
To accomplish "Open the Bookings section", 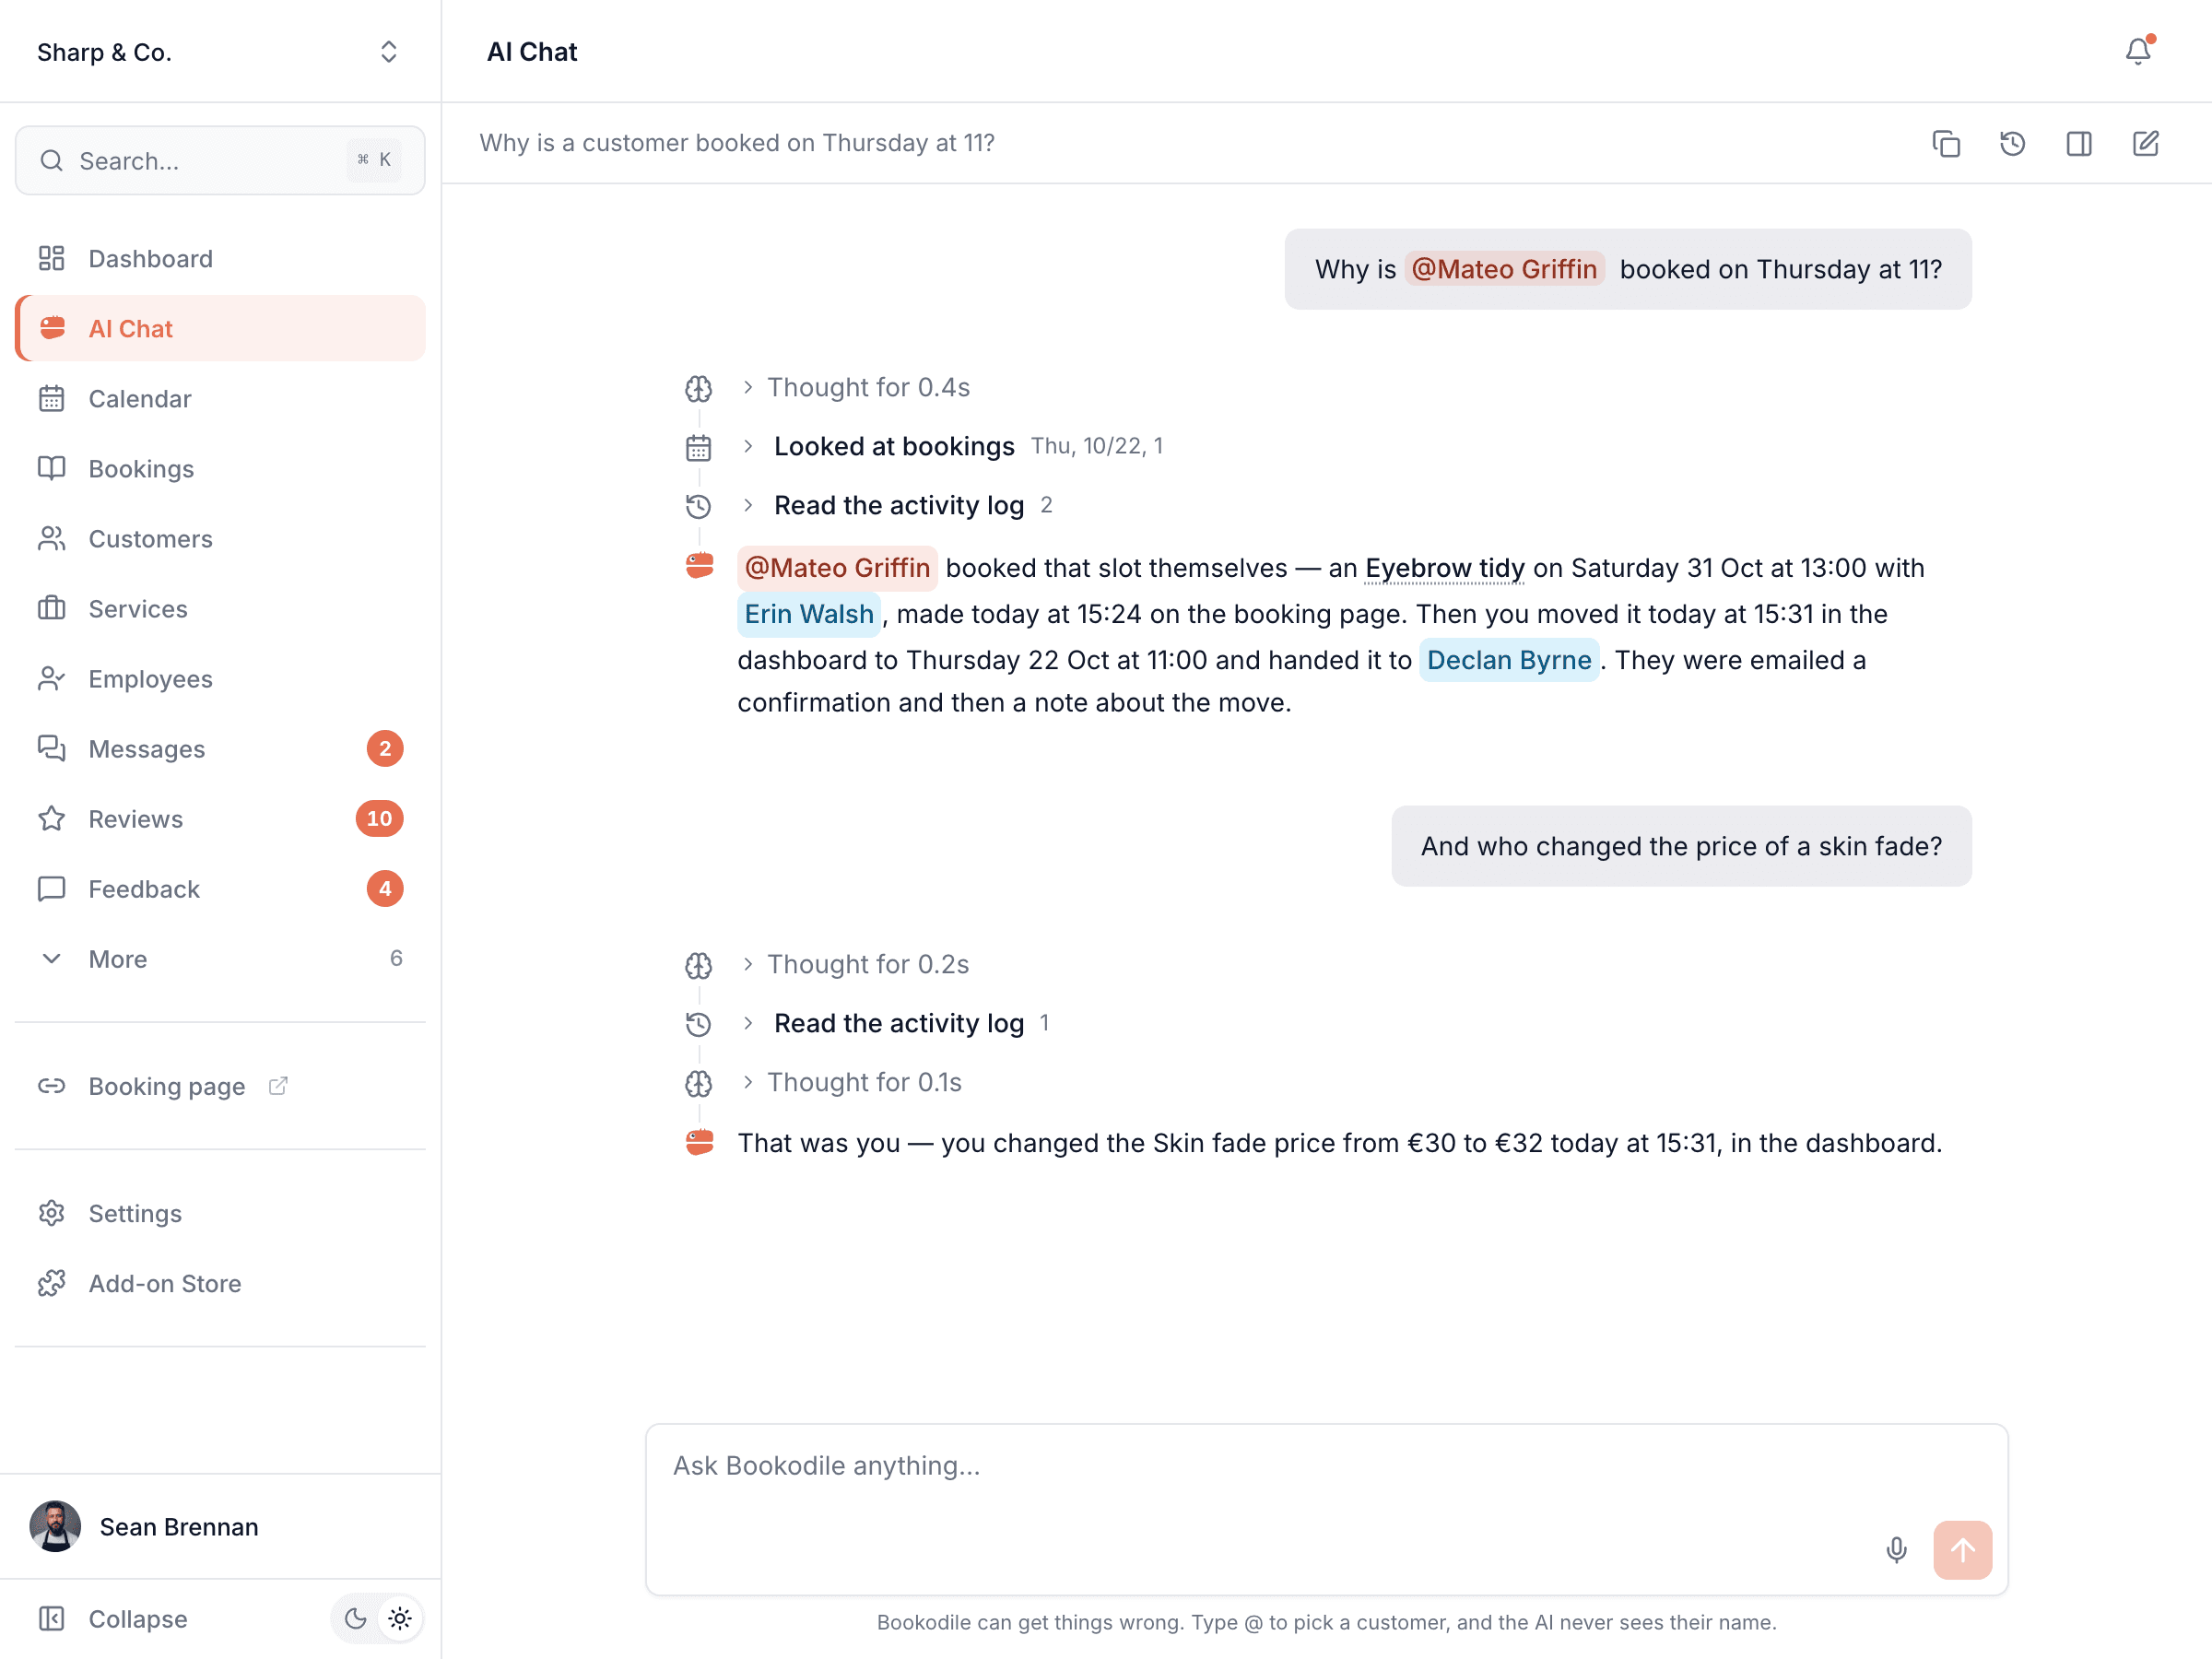I will [x=220, y=469].
